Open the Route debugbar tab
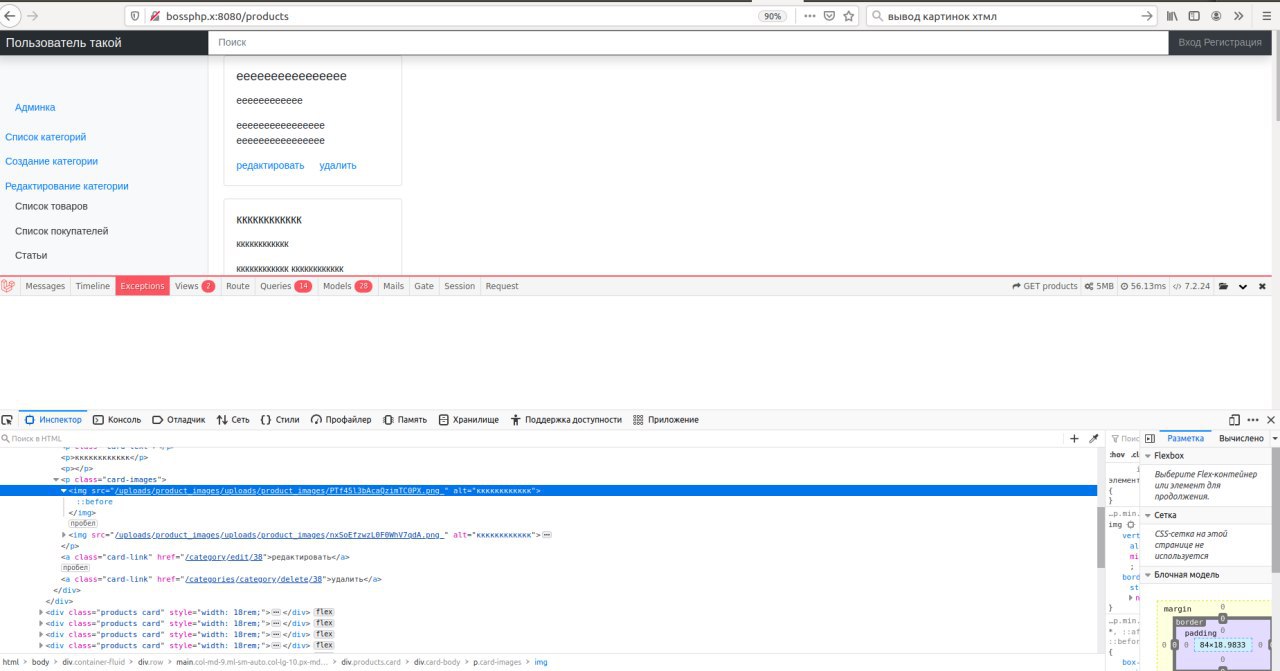 [x=237, y=286]
